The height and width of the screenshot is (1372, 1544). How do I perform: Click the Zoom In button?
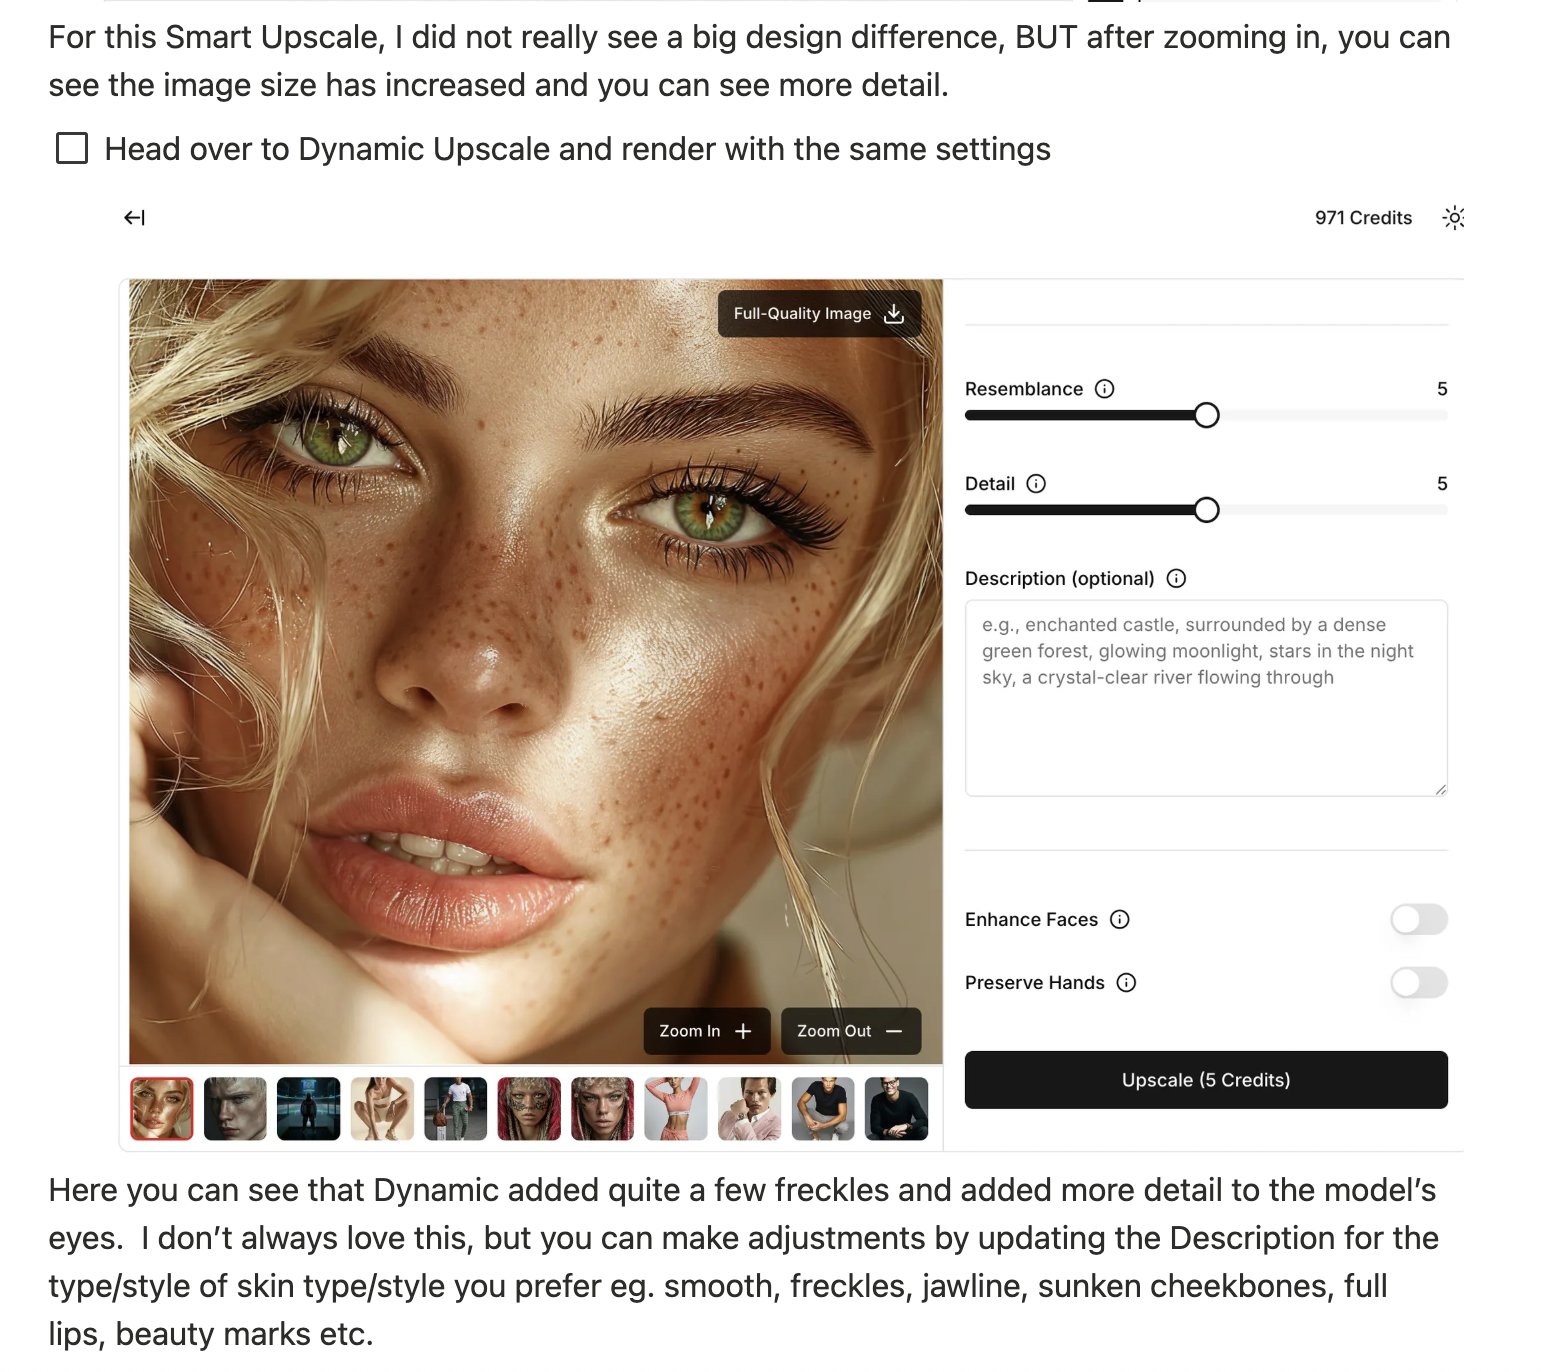[x=706, y=1031]
